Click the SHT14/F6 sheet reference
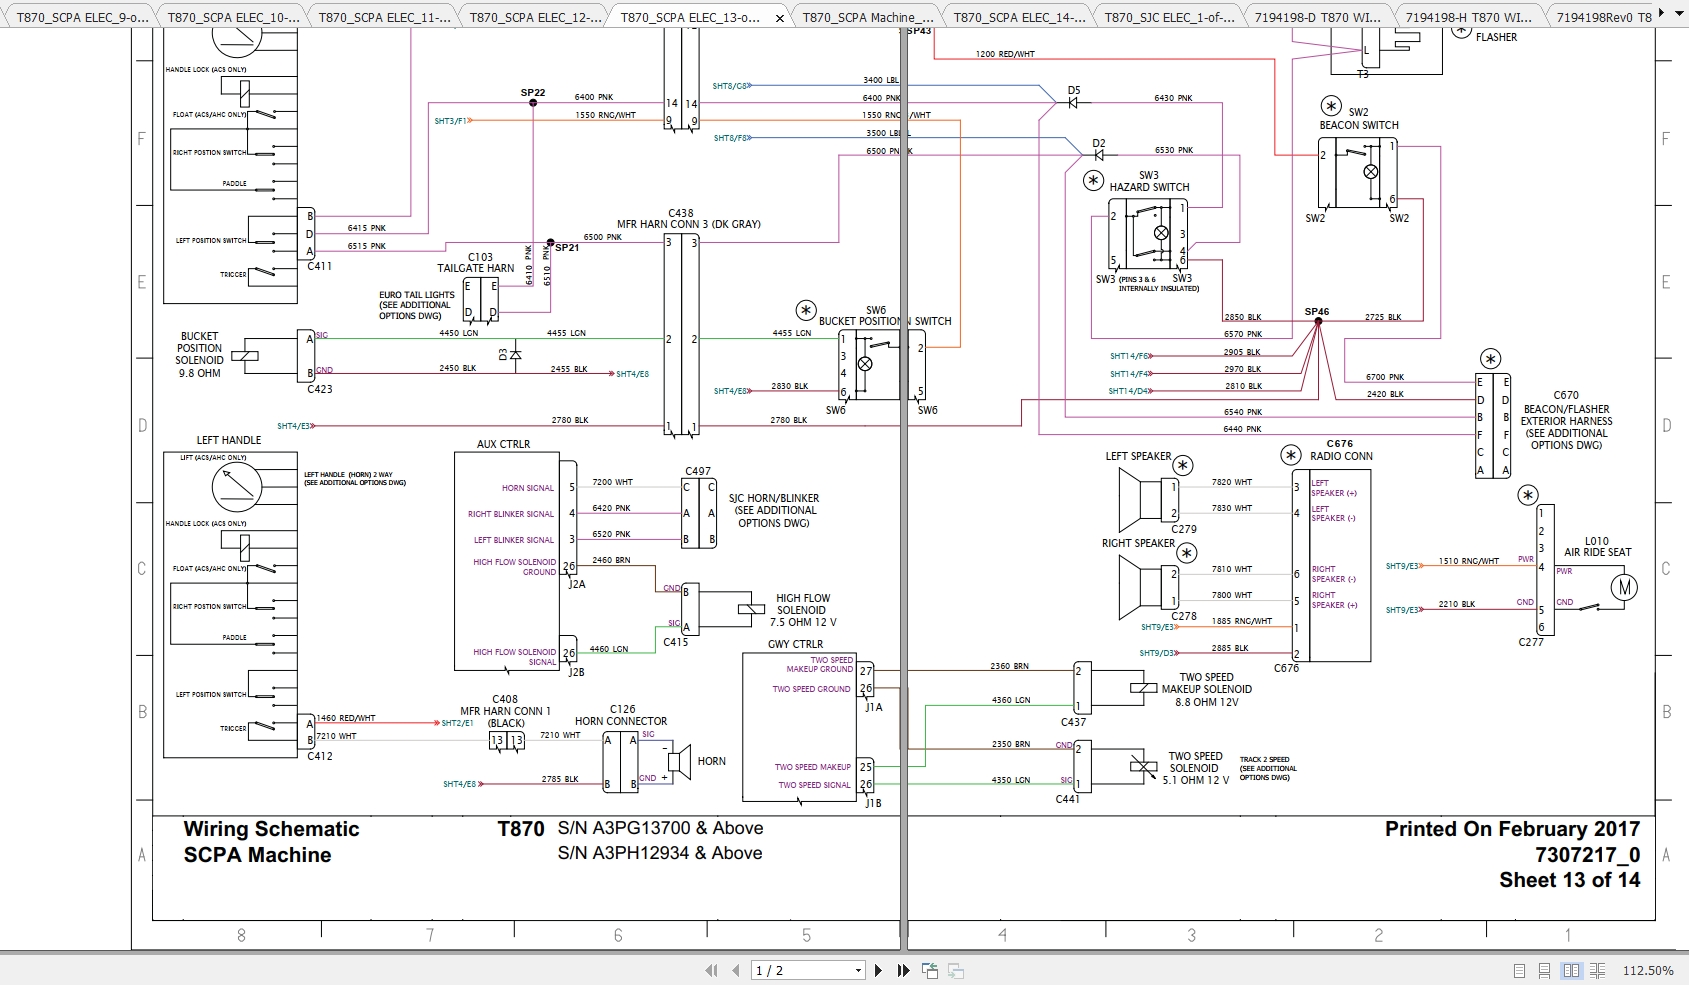The height and width of the screenshot is (985, 1689). point(1130,356)
